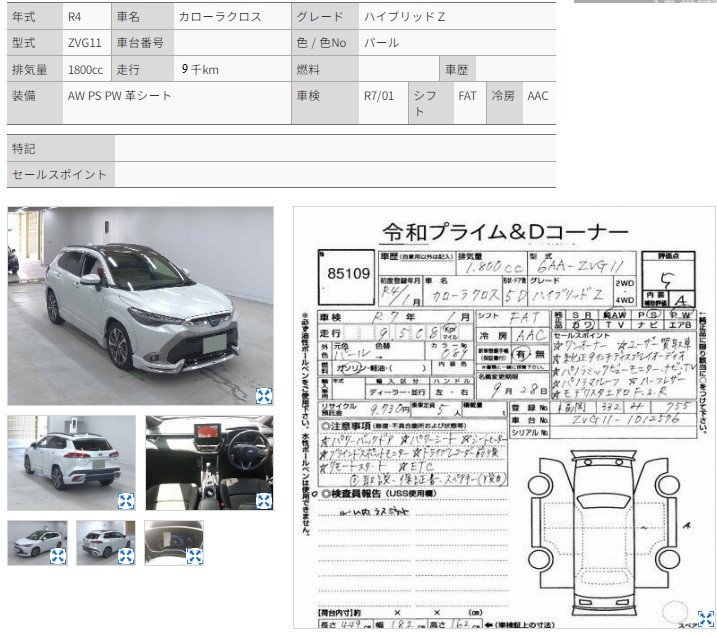This screenshot has height=636, width=717.
Task: Select the model code ZVG11 cell
Action: (x=86, y=43)
